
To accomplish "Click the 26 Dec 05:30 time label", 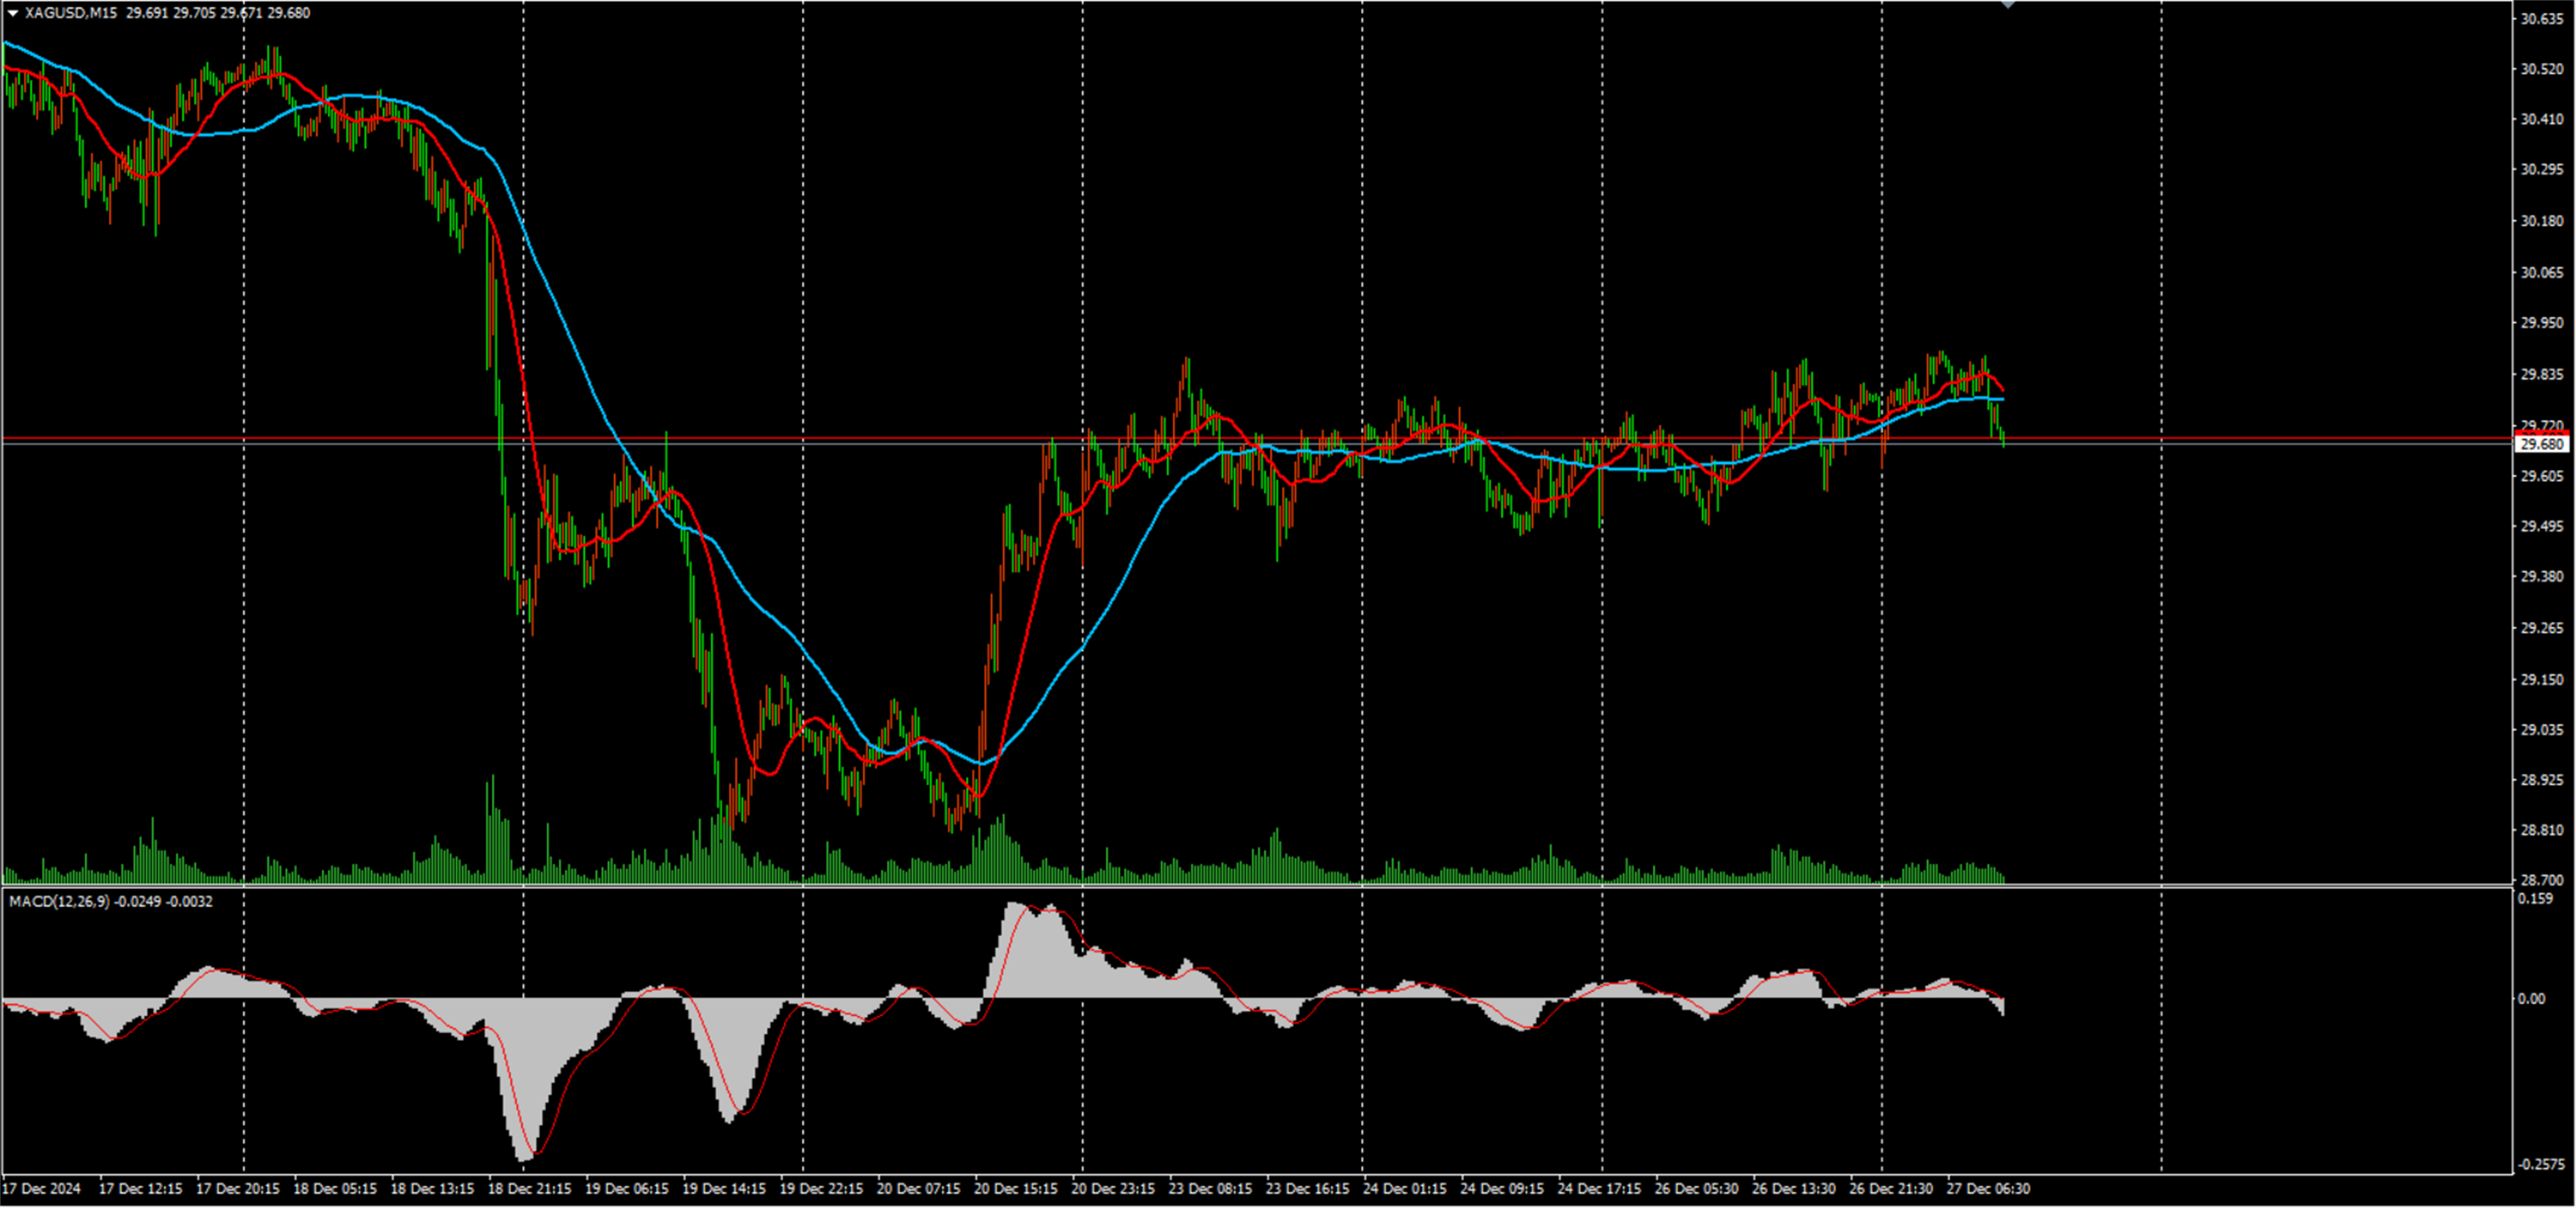I will pyautogui.click(x=1696, y=1189).
